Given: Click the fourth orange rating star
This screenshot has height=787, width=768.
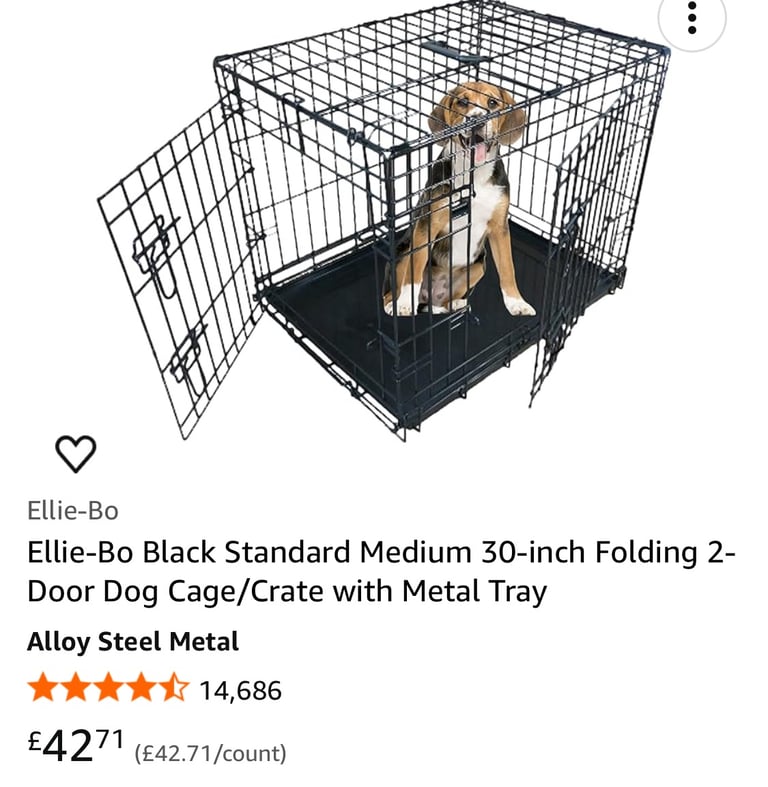Looking at the screenshot, I should pyautogui.click(x=141, y=688).
